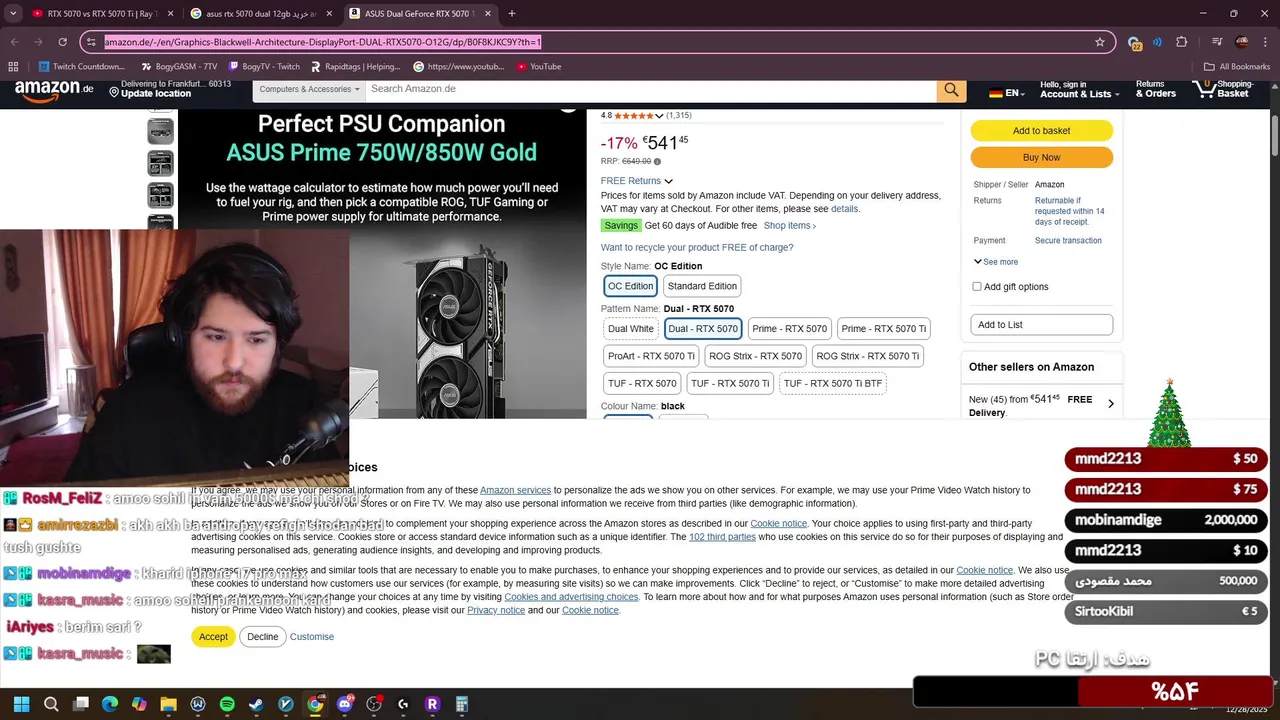Open the Add to List dropdown

click(x=1041, y=325)
